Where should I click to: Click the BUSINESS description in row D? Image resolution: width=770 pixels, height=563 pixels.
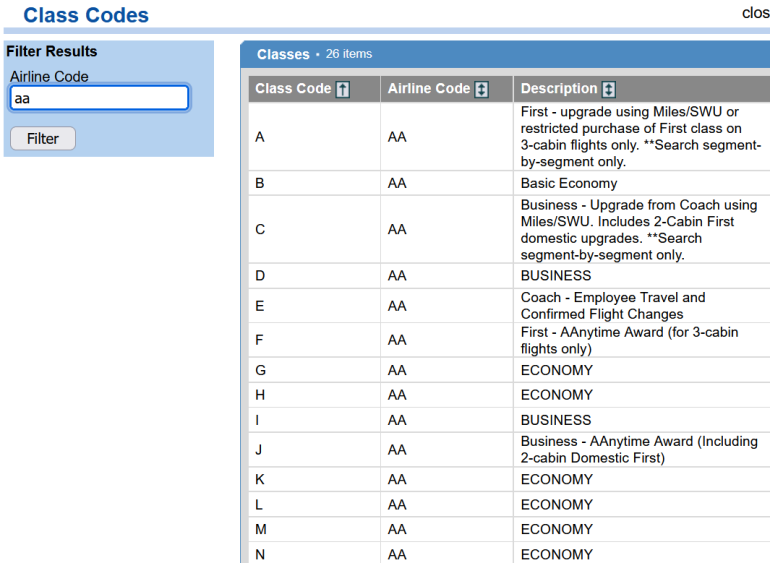pyautogui.click(x=556, y=276)
